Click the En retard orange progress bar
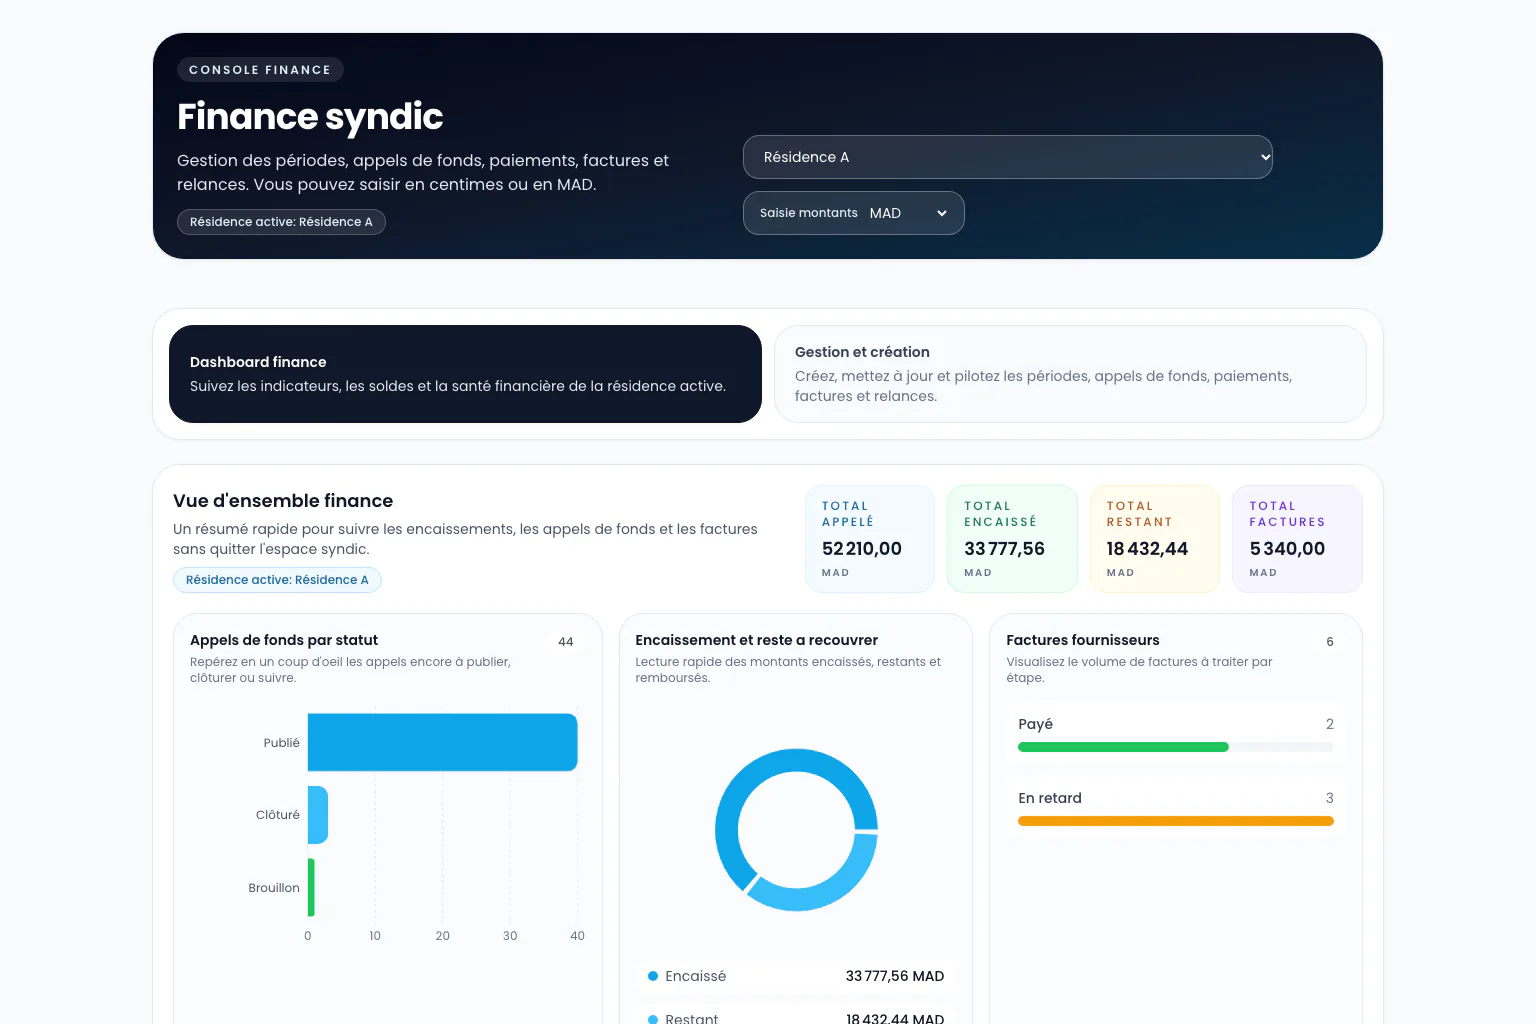Screen dimensions: 1536x1024 (1176, 821)
